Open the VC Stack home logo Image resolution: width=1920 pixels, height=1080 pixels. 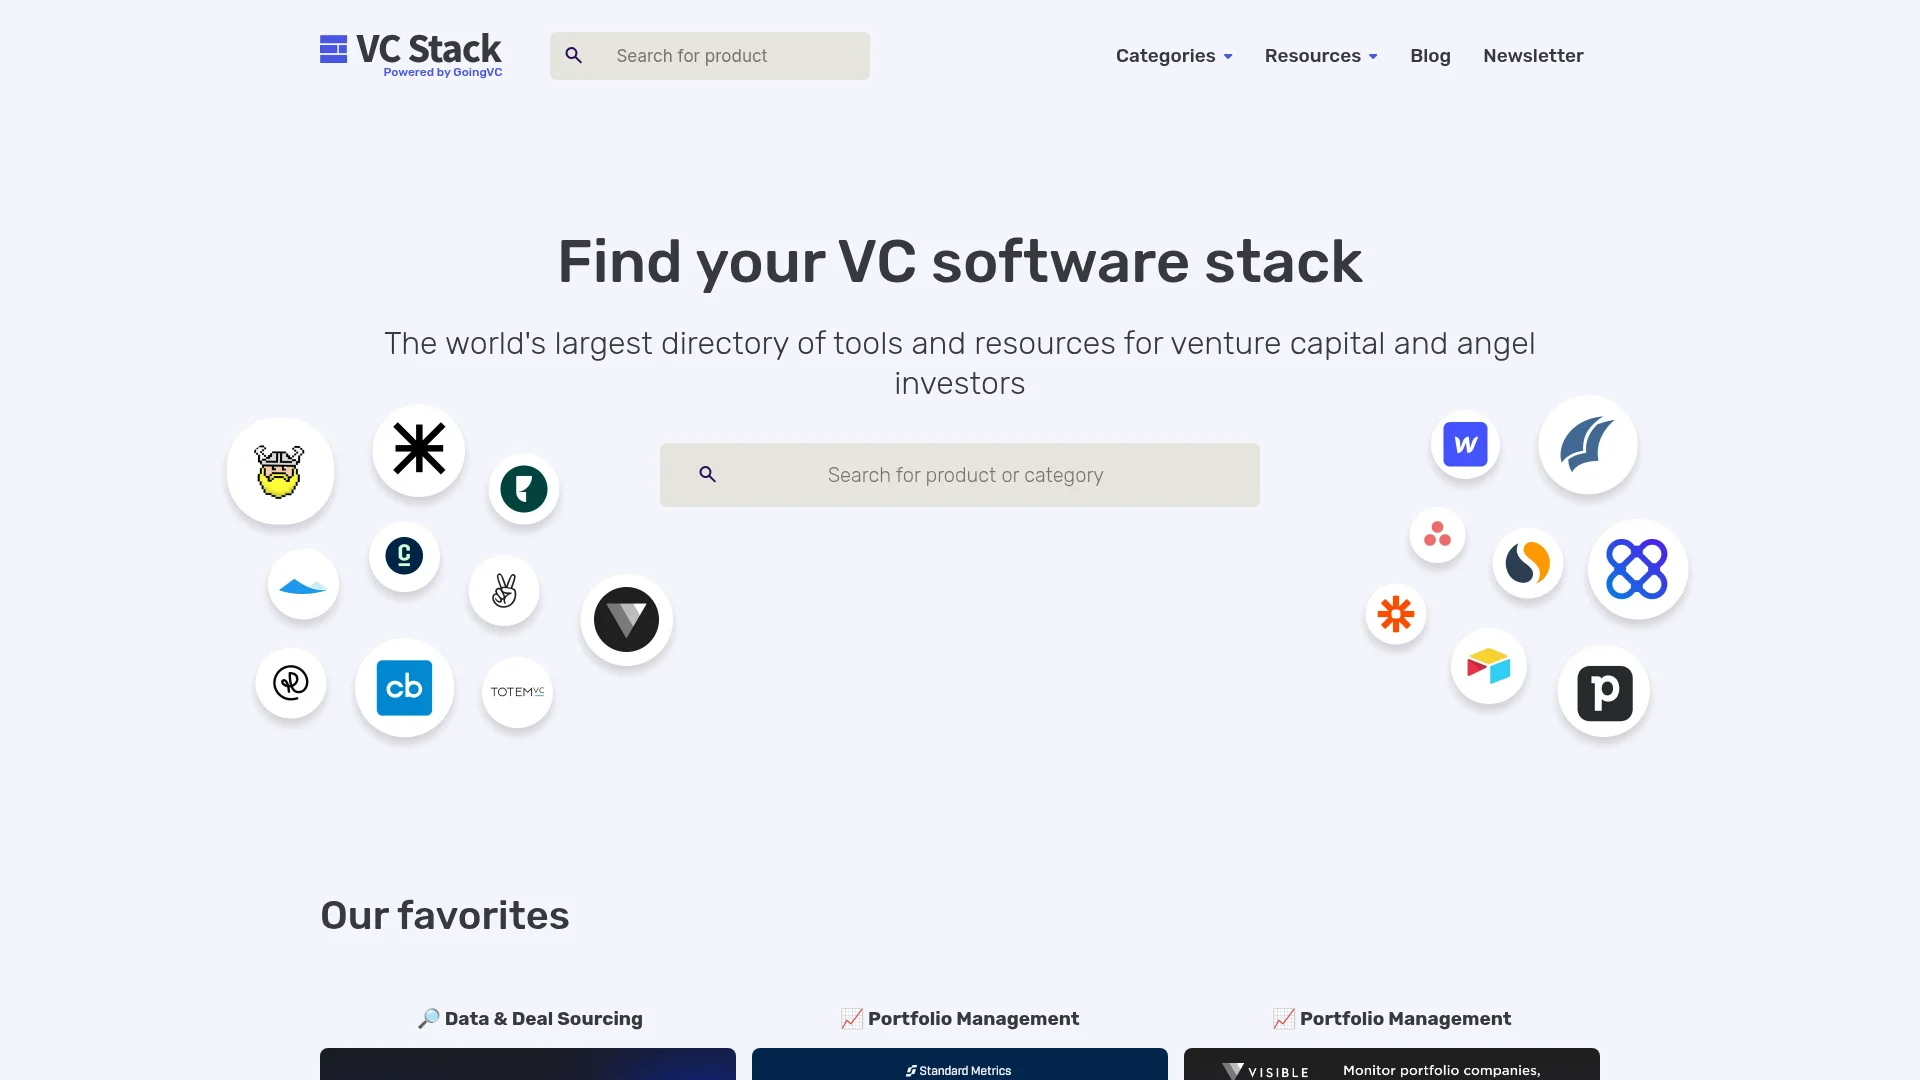pos(411,55)
